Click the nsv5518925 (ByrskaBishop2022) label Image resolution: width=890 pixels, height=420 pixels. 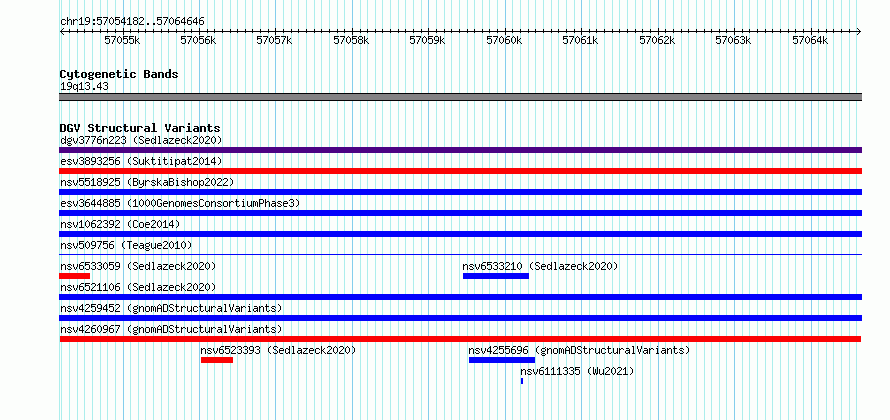click(147, 182)
